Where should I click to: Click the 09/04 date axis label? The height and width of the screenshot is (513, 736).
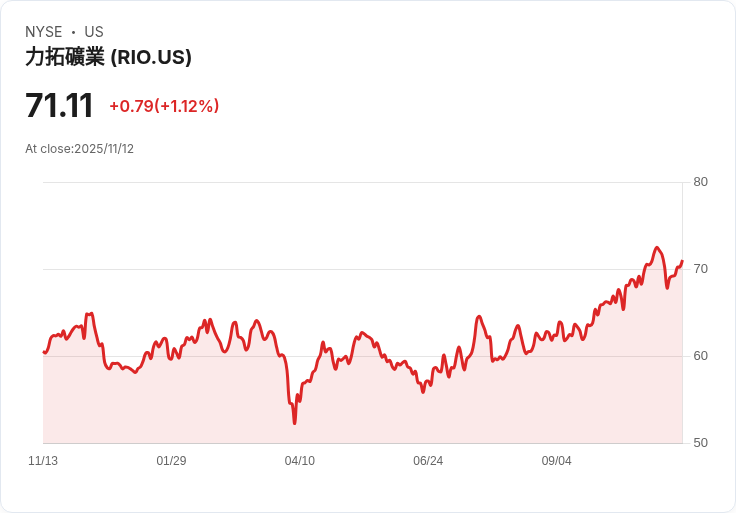click(557, 461)
